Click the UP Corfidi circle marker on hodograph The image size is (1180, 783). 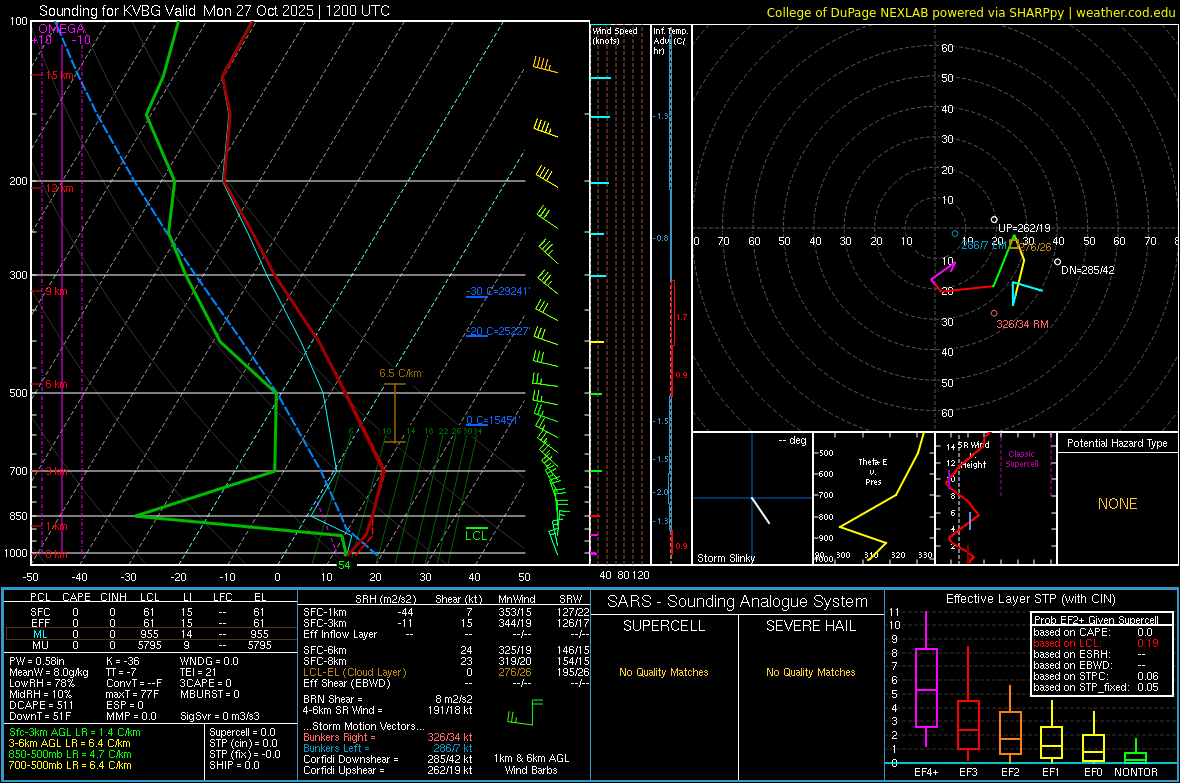point(994,220)
